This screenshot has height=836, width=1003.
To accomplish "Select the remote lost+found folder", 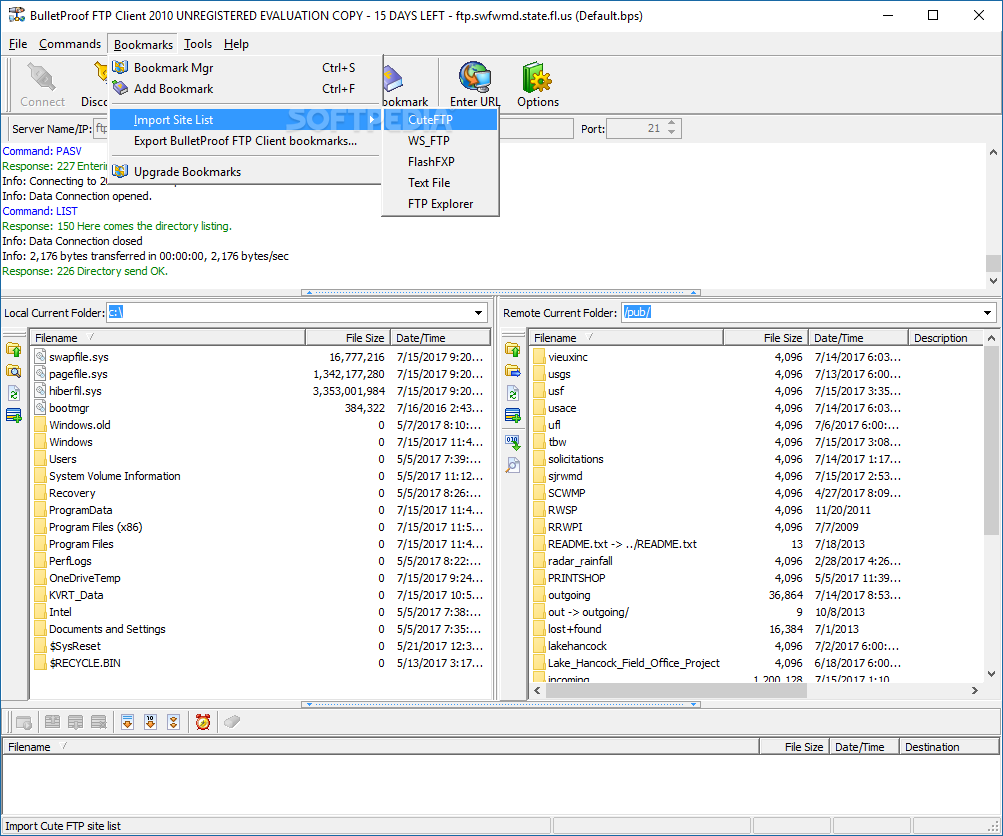I will (574, 629).
